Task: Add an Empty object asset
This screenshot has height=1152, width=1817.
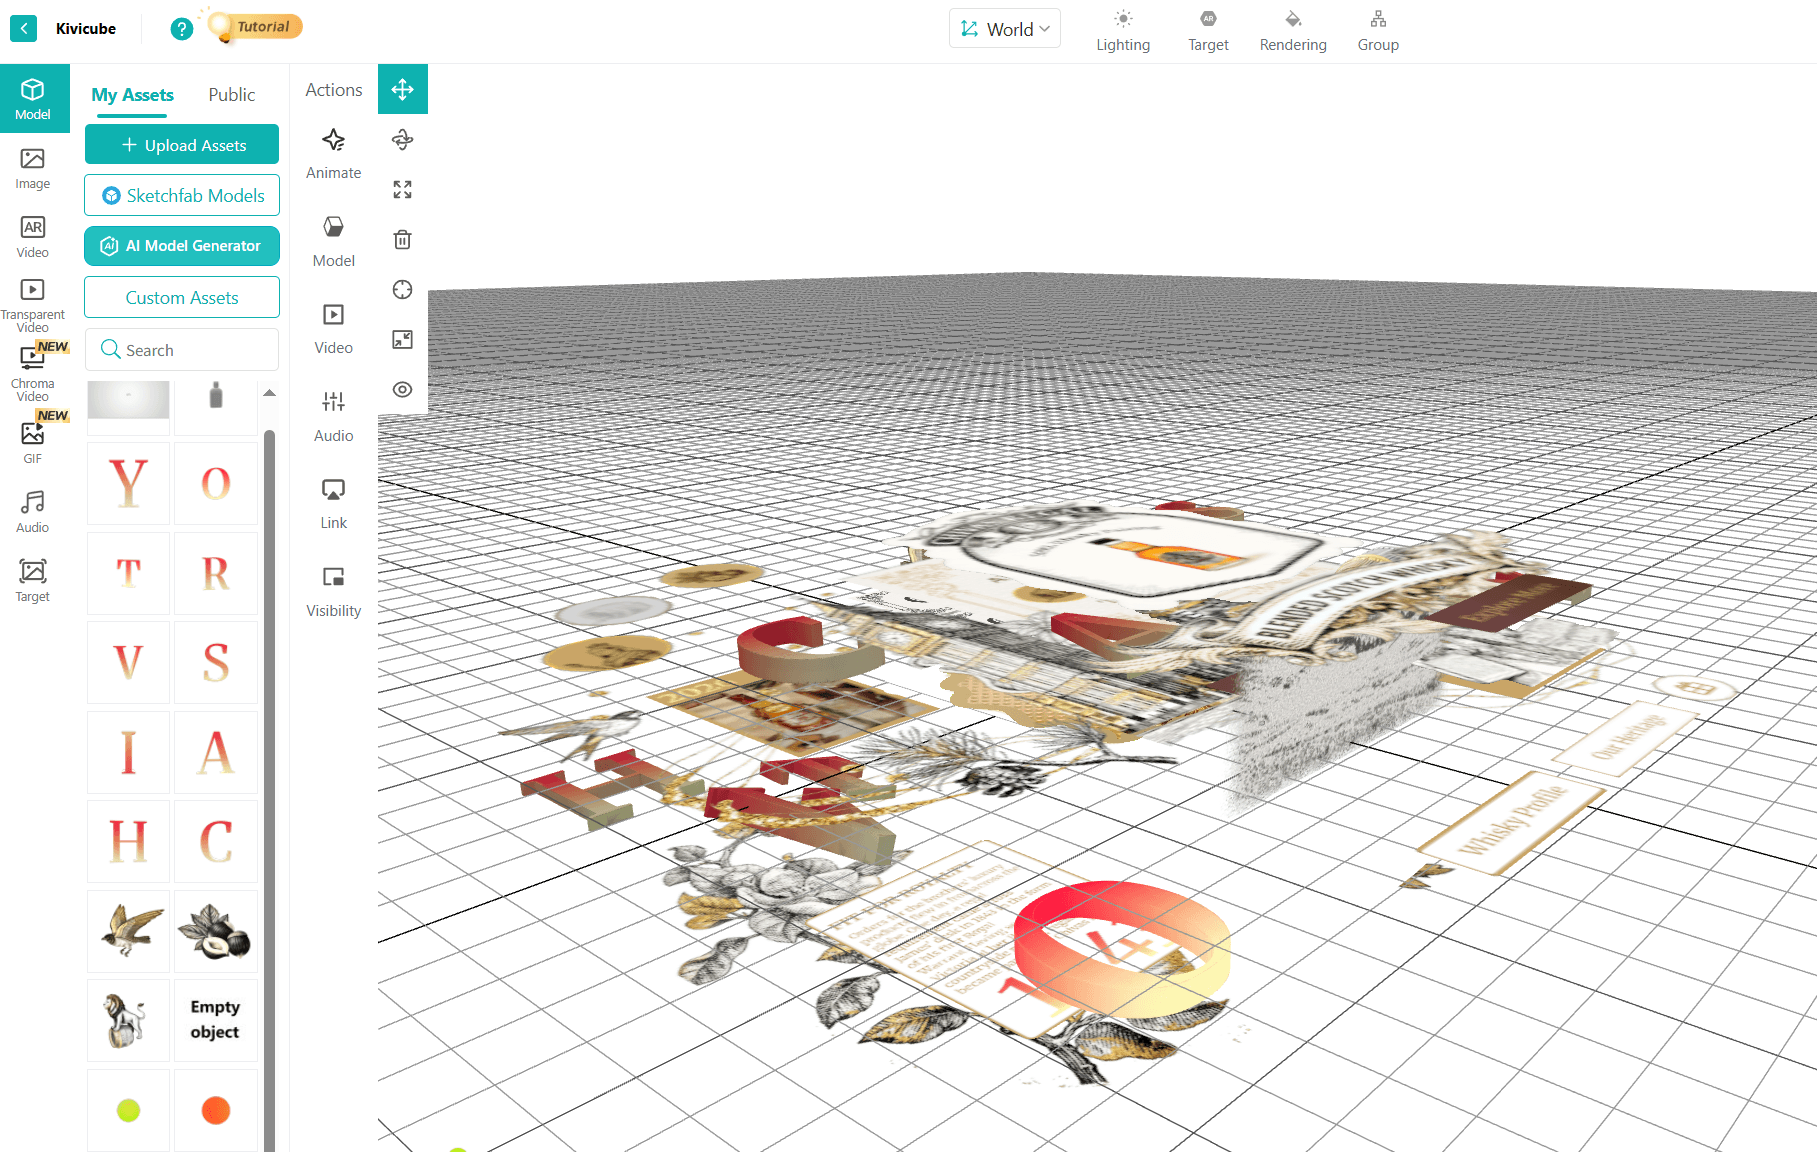Action: pos(215,1020)
